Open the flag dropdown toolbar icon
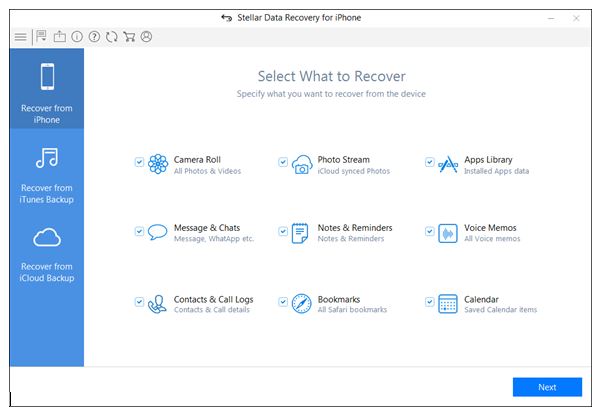The image size is (599, 415). [41, 36]
